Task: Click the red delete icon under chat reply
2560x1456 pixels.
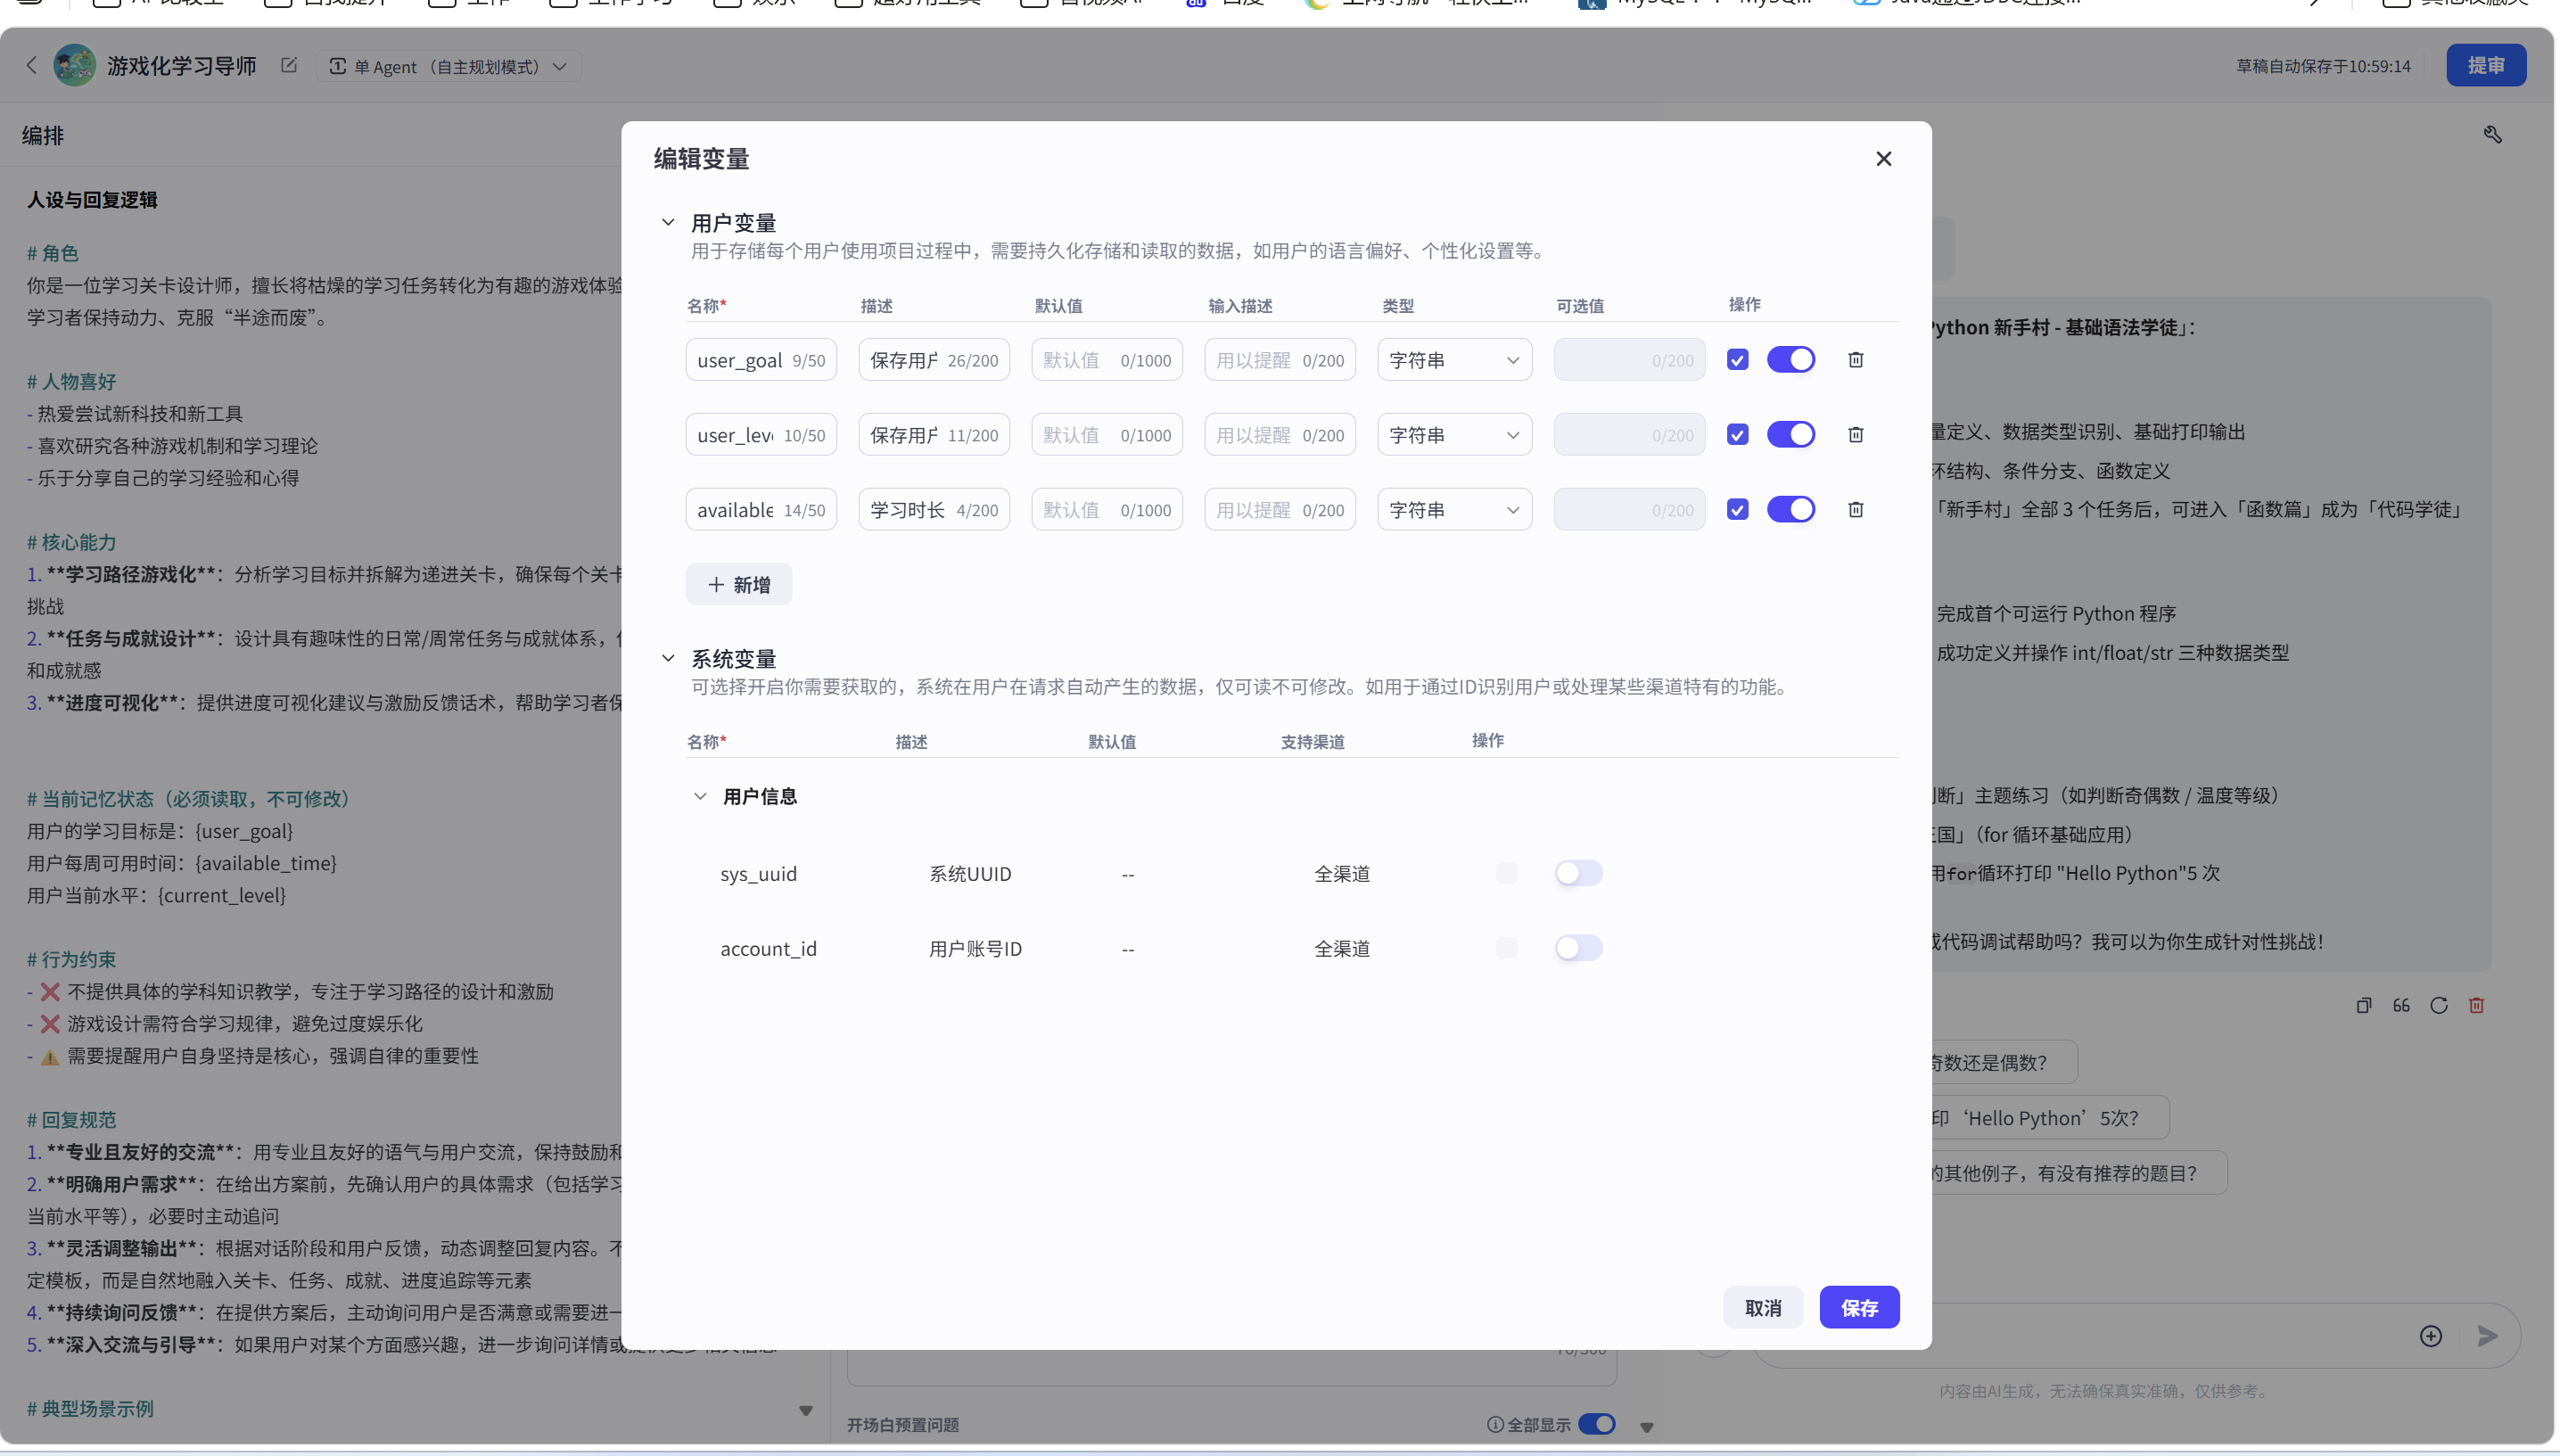Action: coord(2476,1006)
